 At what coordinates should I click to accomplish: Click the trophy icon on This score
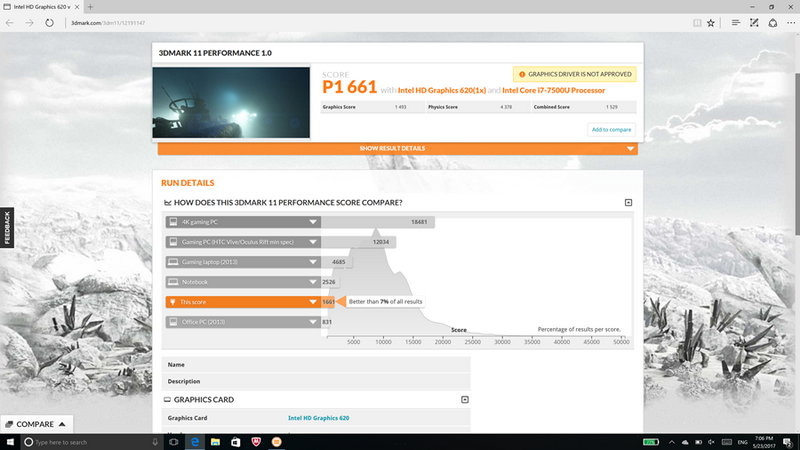click(x=173, y=302)
